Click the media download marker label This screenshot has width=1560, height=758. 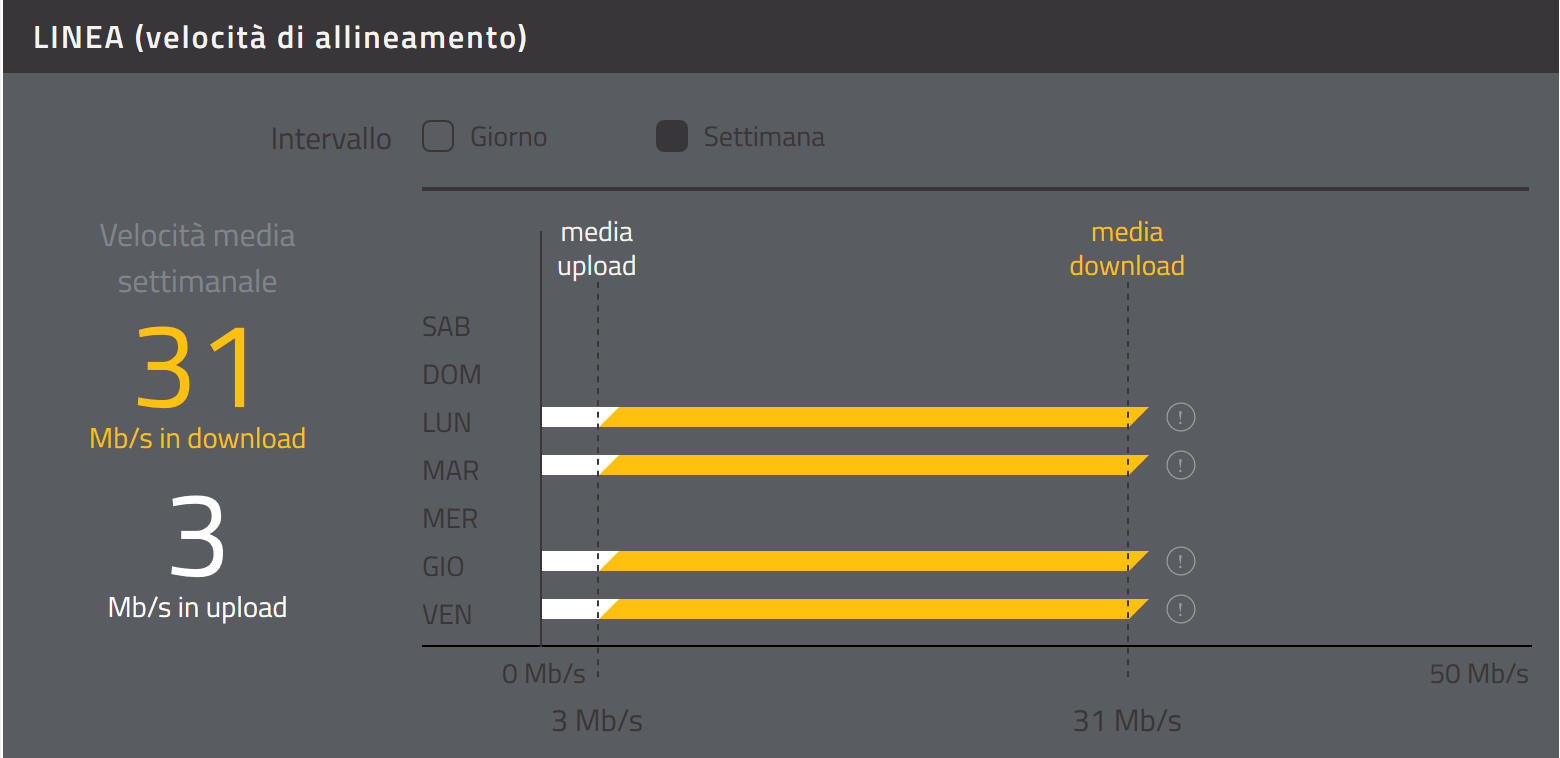[1127, 249]
